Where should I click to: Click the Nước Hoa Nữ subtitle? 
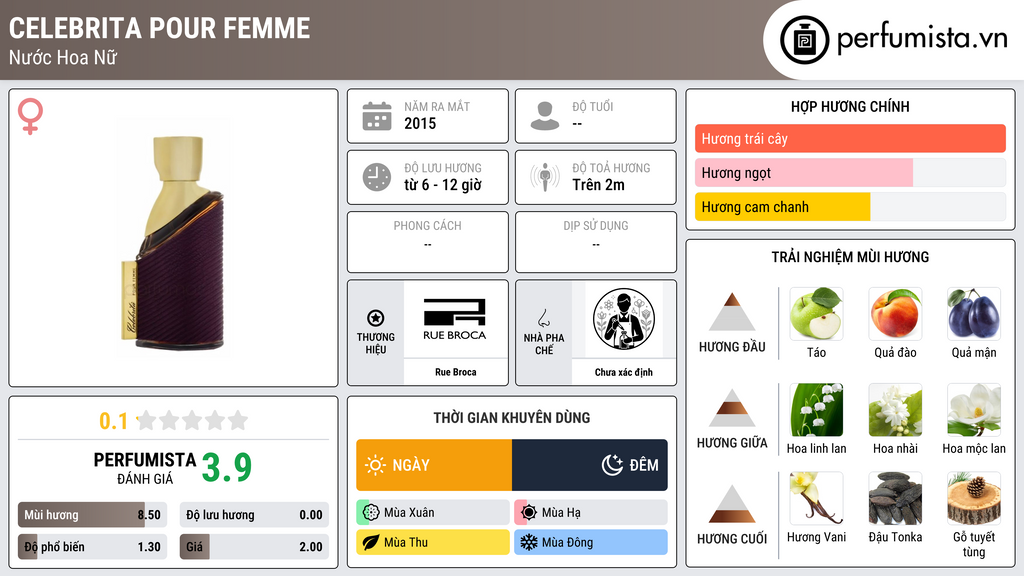63,57
